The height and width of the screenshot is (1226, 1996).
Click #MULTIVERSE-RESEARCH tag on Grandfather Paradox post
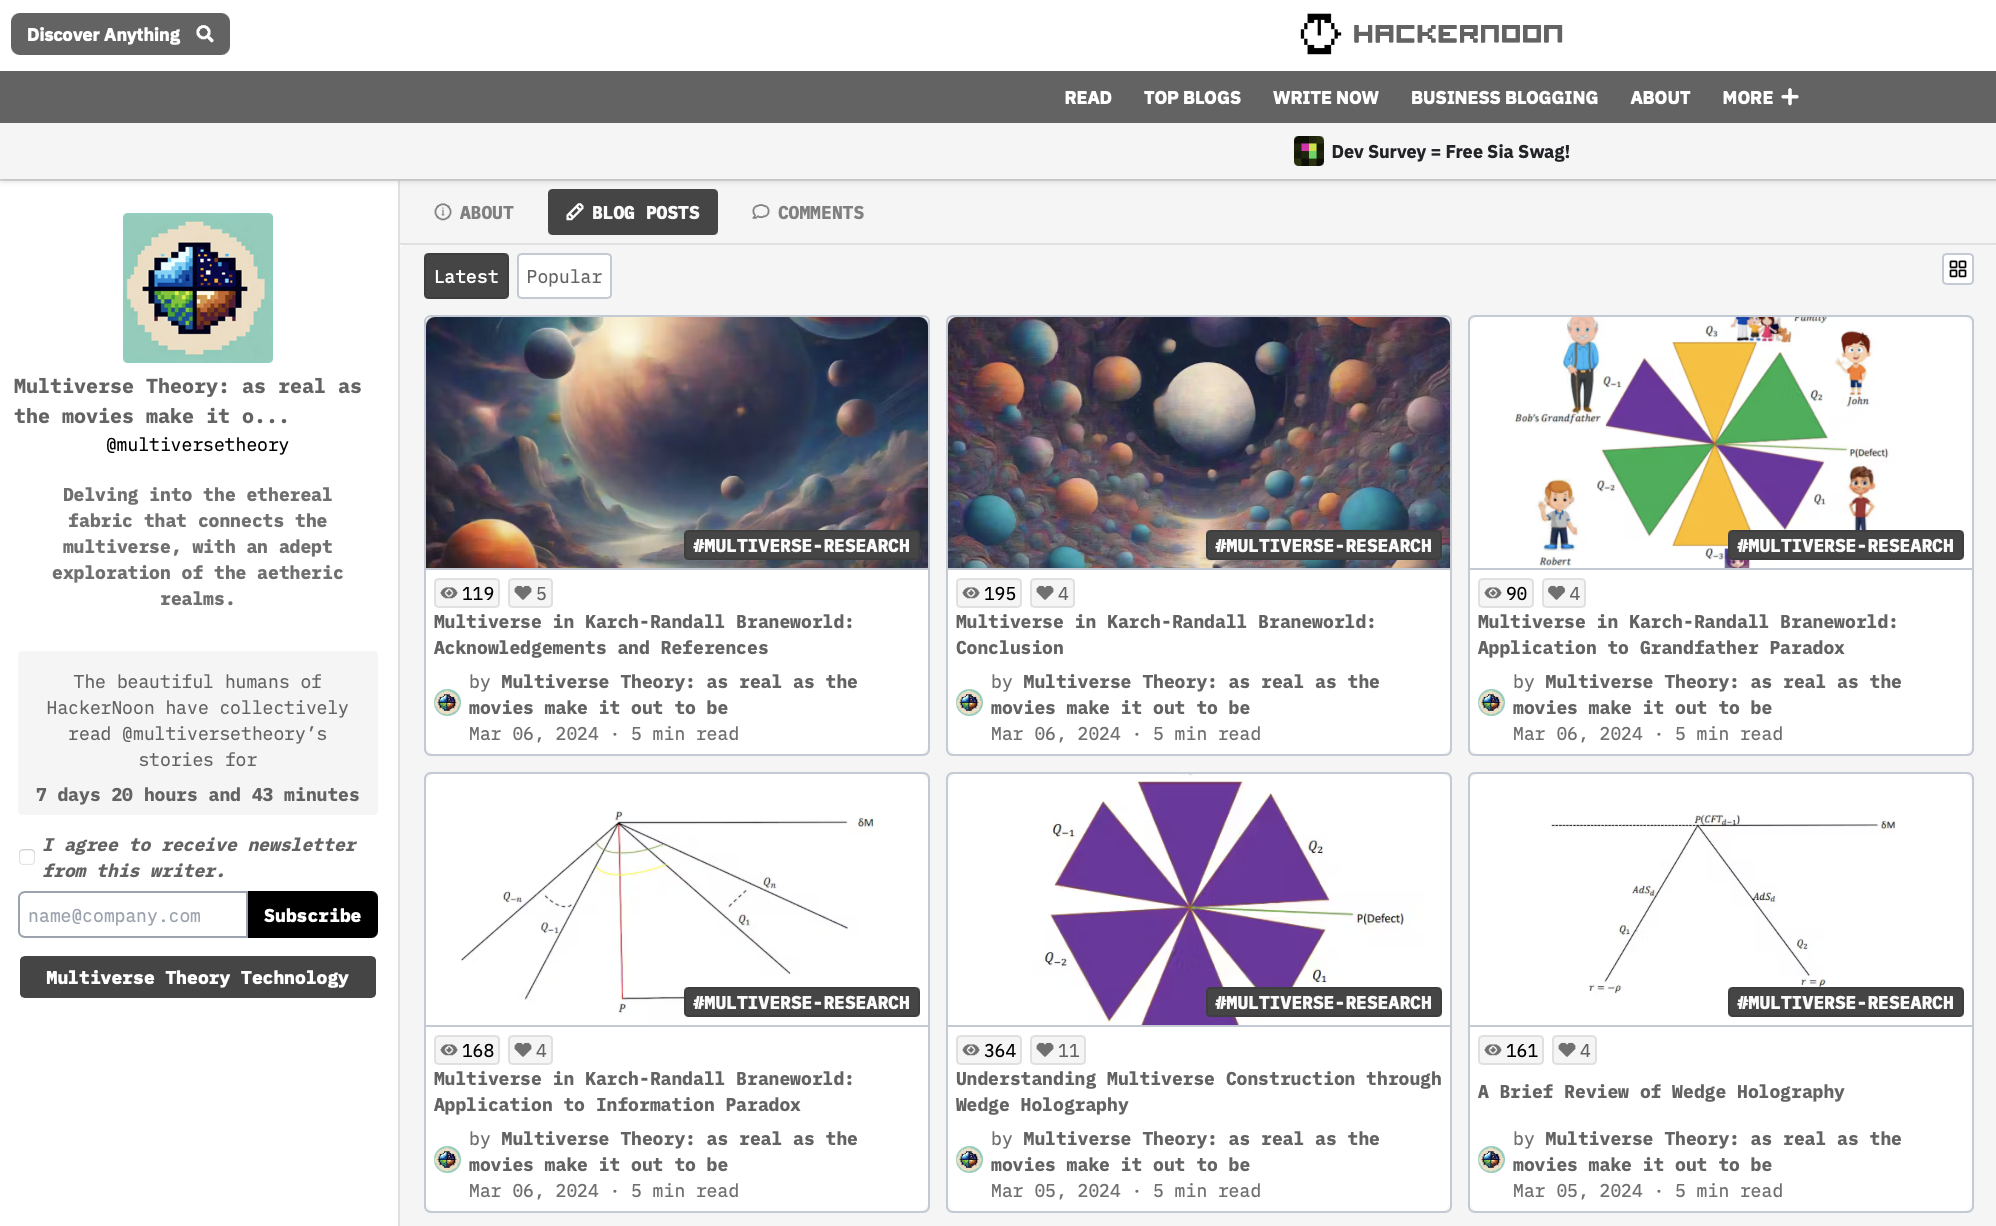tap(1845, 545)
